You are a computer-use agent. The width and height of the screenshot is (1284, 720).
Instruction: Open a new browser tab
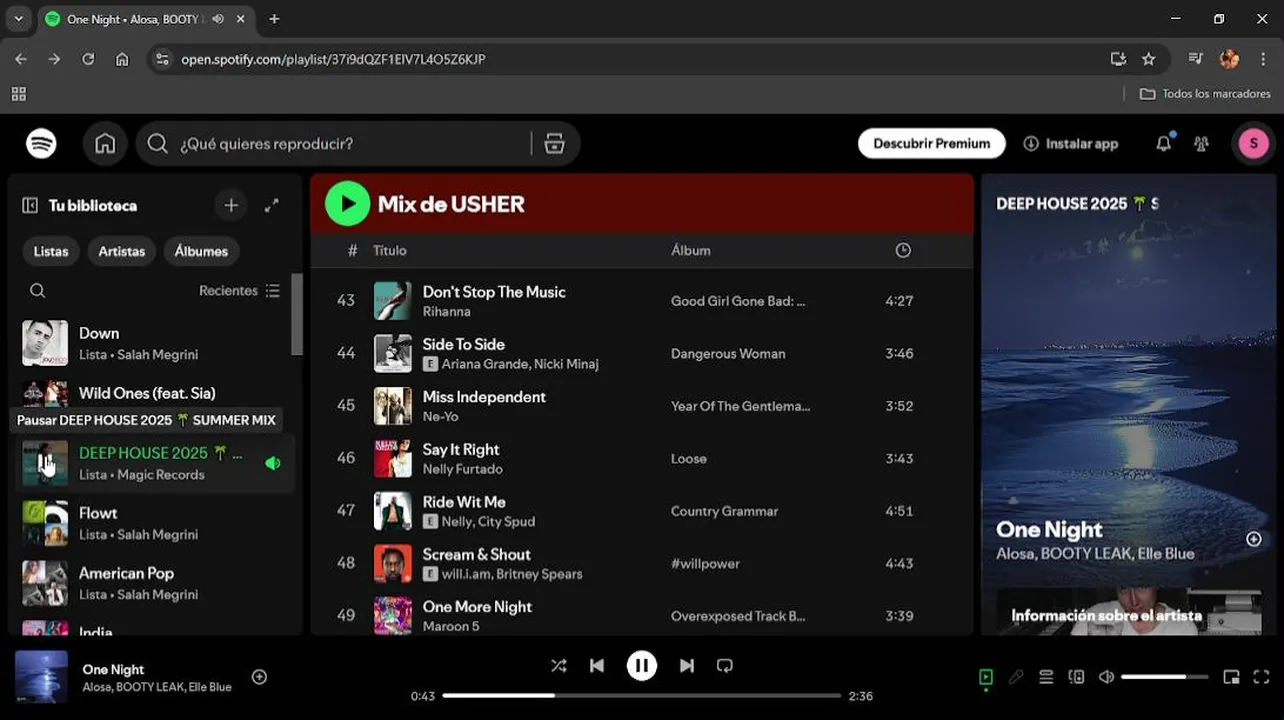274,19
